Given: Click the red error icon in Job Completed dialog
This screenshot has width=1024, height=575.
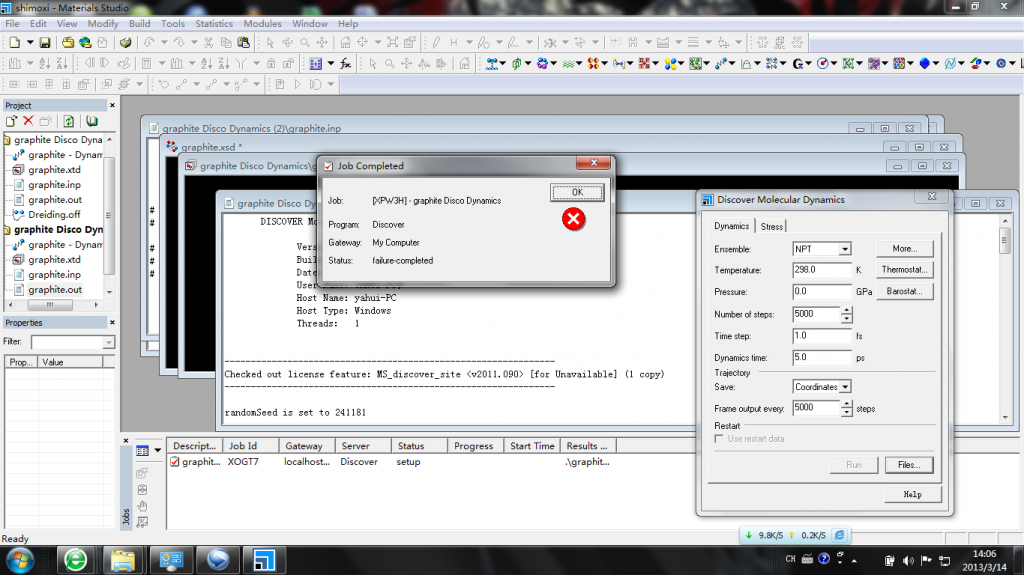Looking at the screenshot, I should (573, 219).
